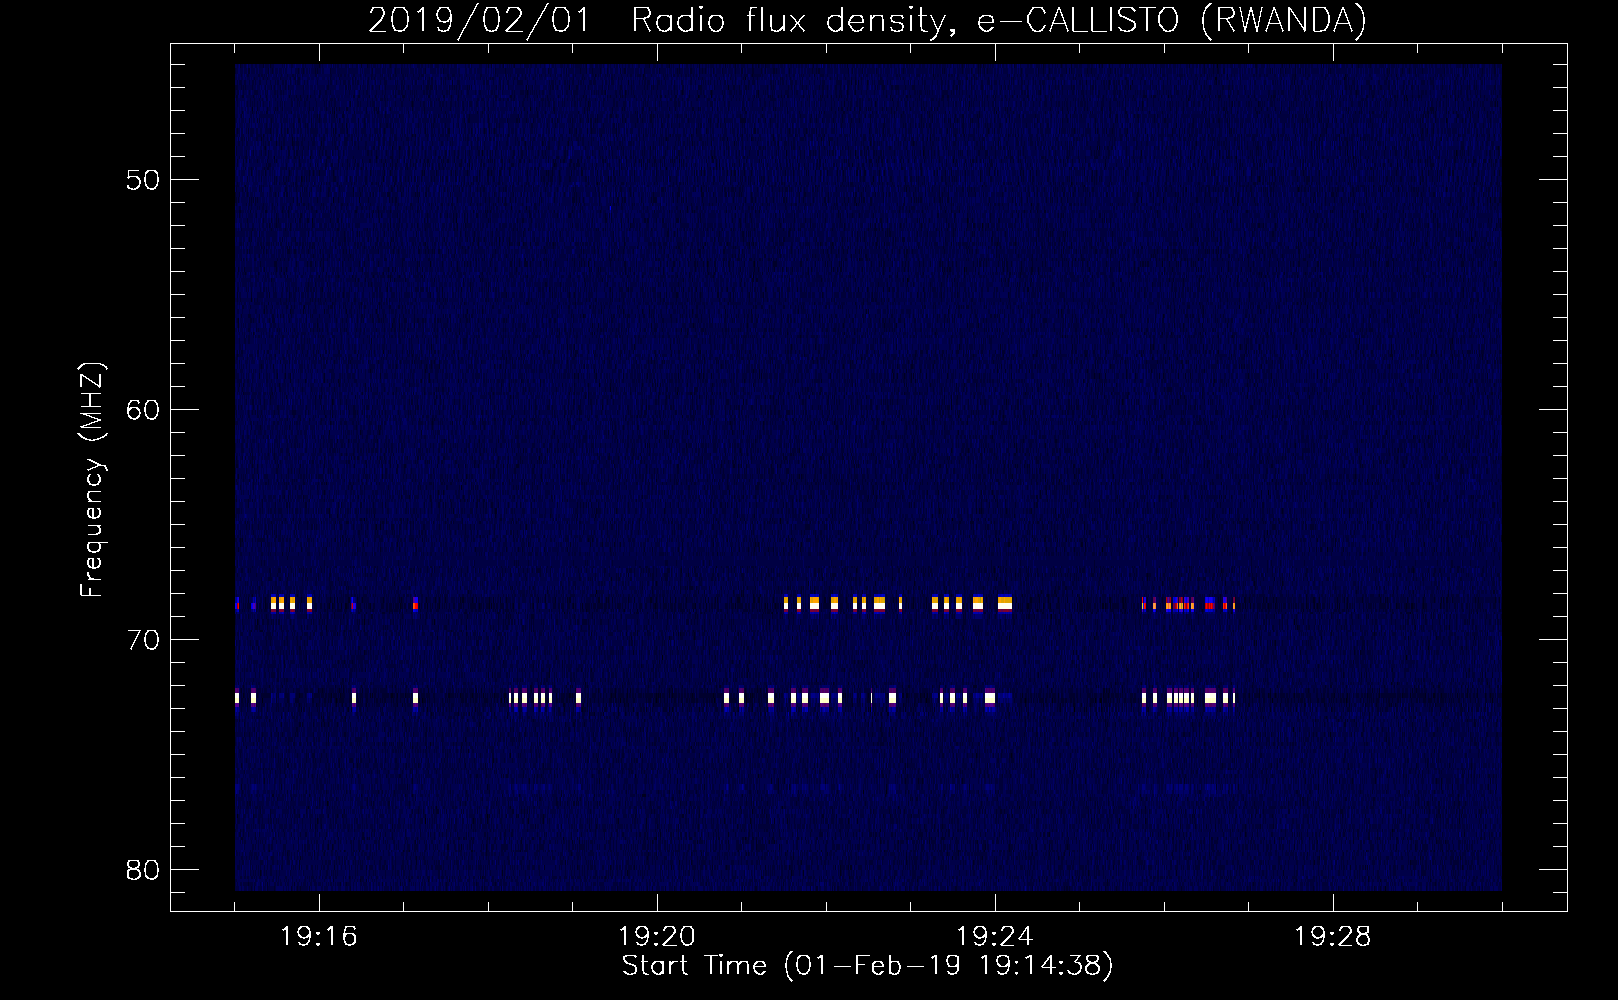Click the 70 MHz frequency tick label
Viewport: 1618px width, 1000px height.
143,640
